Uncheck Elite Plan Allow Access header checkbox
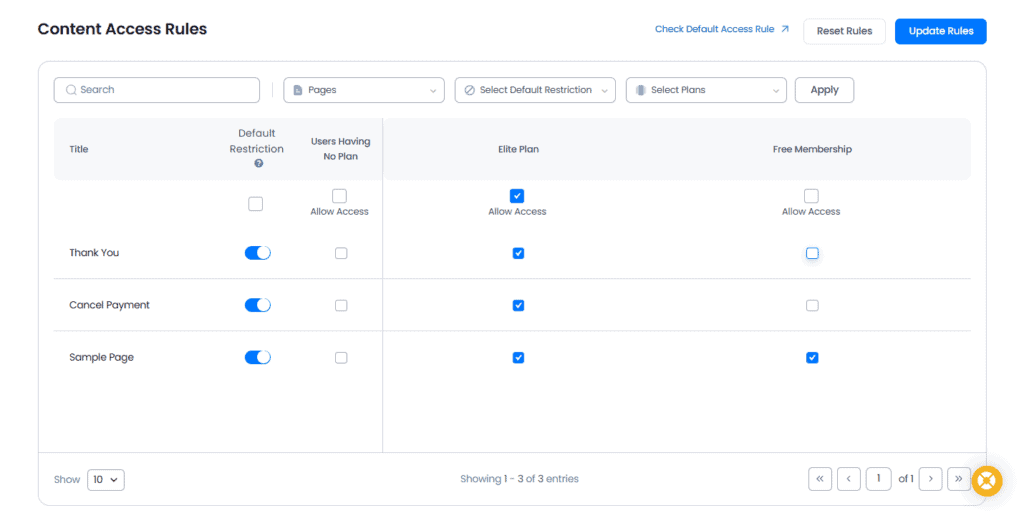 517,195
